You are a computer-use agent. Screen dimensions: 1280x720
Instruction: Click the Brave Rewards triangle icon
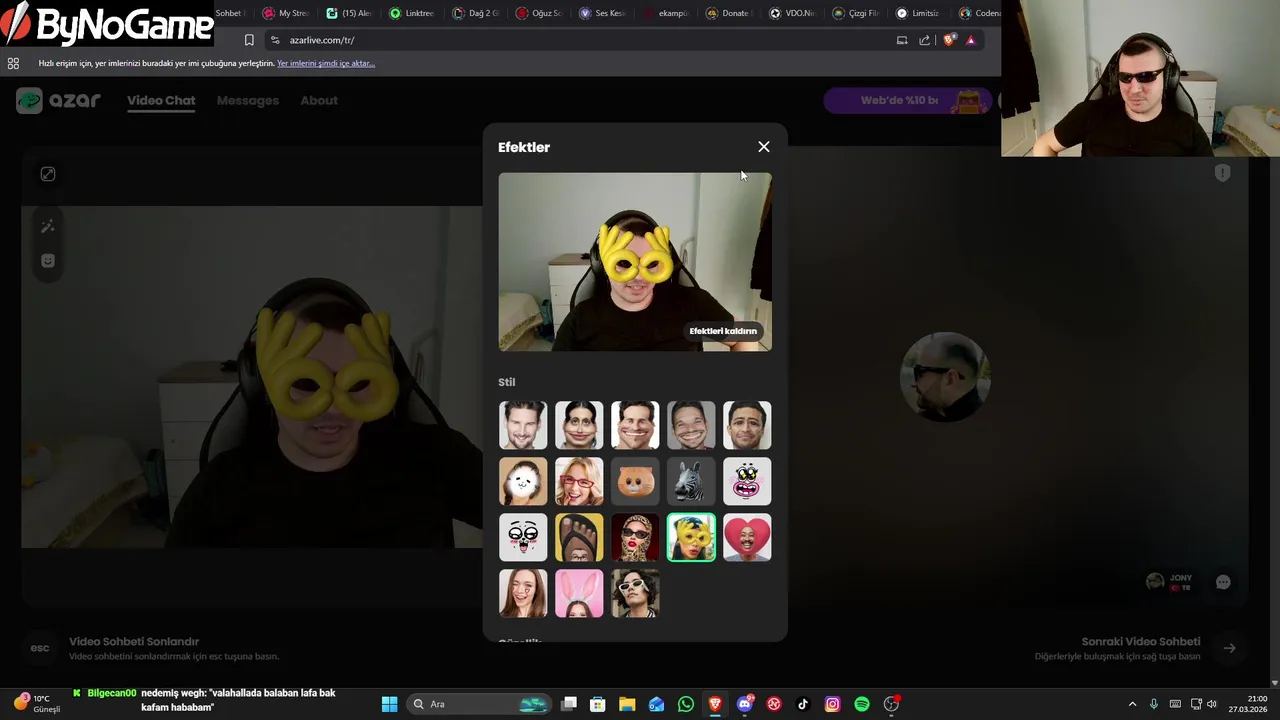[970, 40]
